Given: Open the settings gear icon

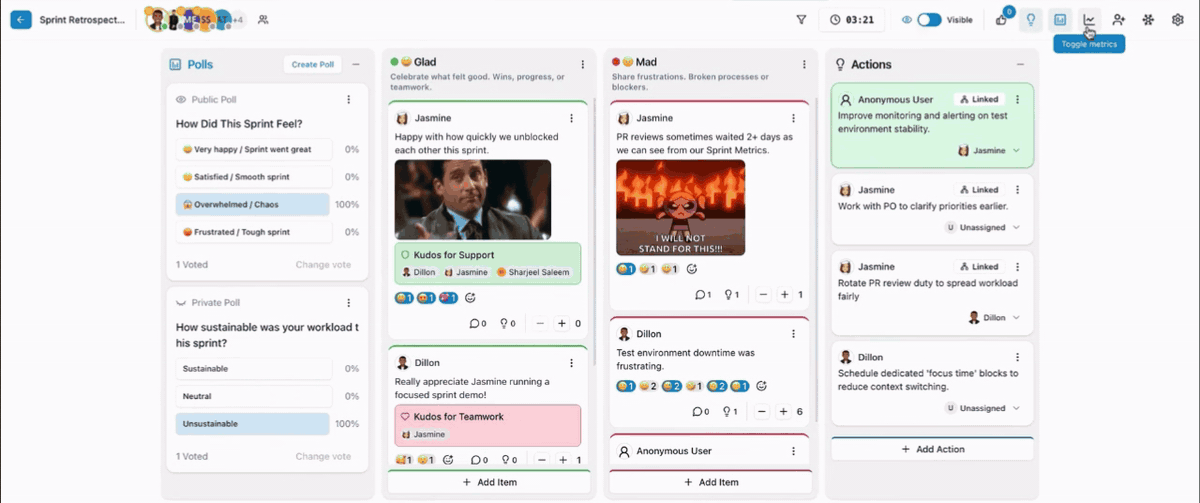Looking at the screenshot, I should coord(1177,19).
